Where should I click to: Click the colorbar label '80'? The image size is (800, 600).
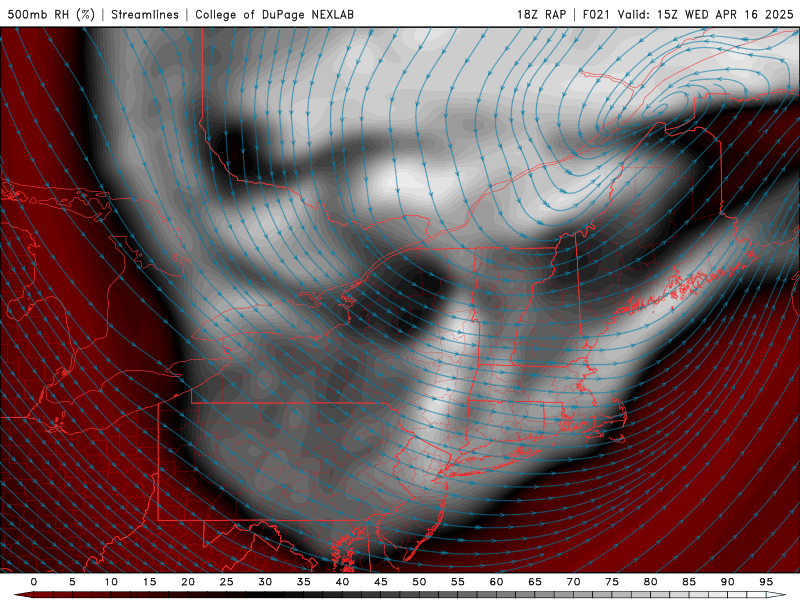point(651,582)
